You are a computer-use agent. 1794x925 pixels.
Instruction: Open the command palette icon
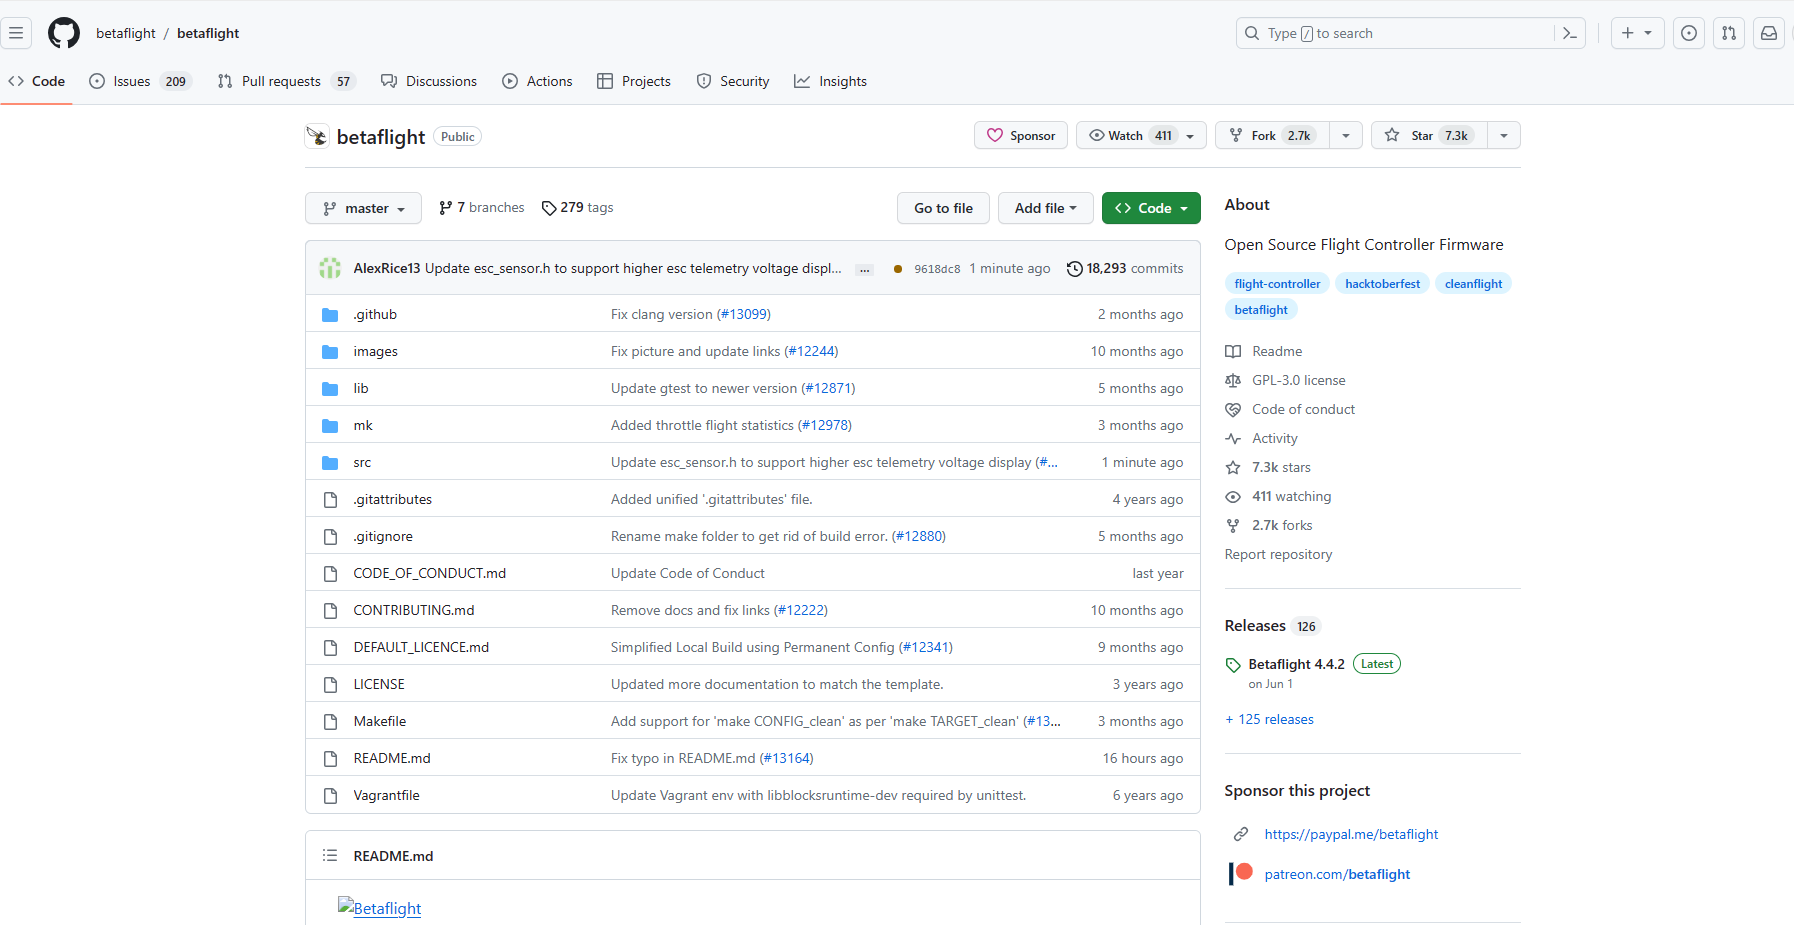(1570, 33)
